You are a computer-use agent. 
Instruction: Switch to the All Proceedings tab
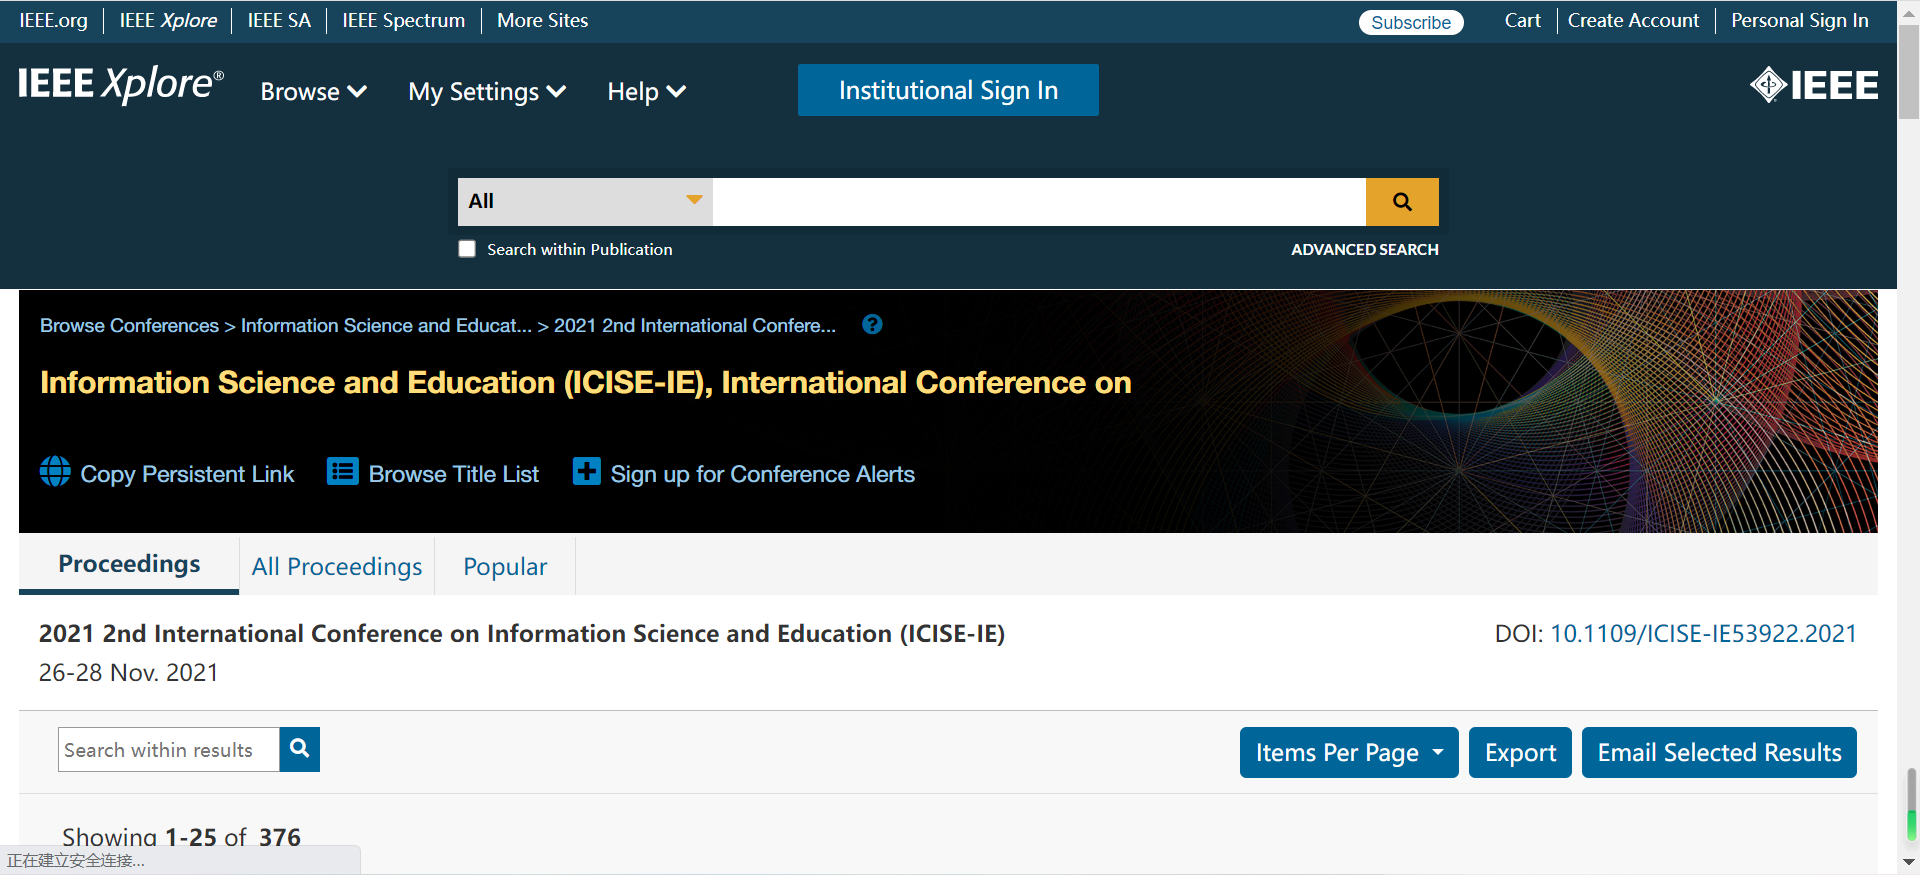(337, 566)
